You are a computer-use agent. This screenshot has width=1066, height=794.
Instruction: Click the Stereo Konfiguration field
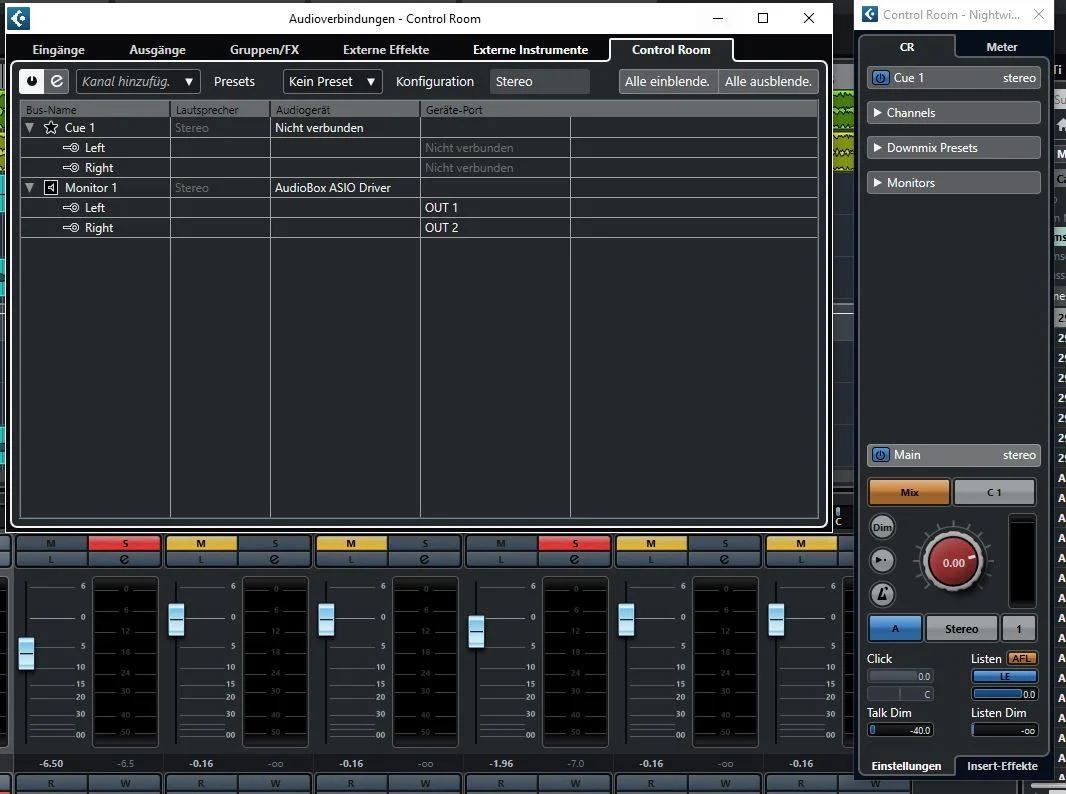[x=540, y=82]
